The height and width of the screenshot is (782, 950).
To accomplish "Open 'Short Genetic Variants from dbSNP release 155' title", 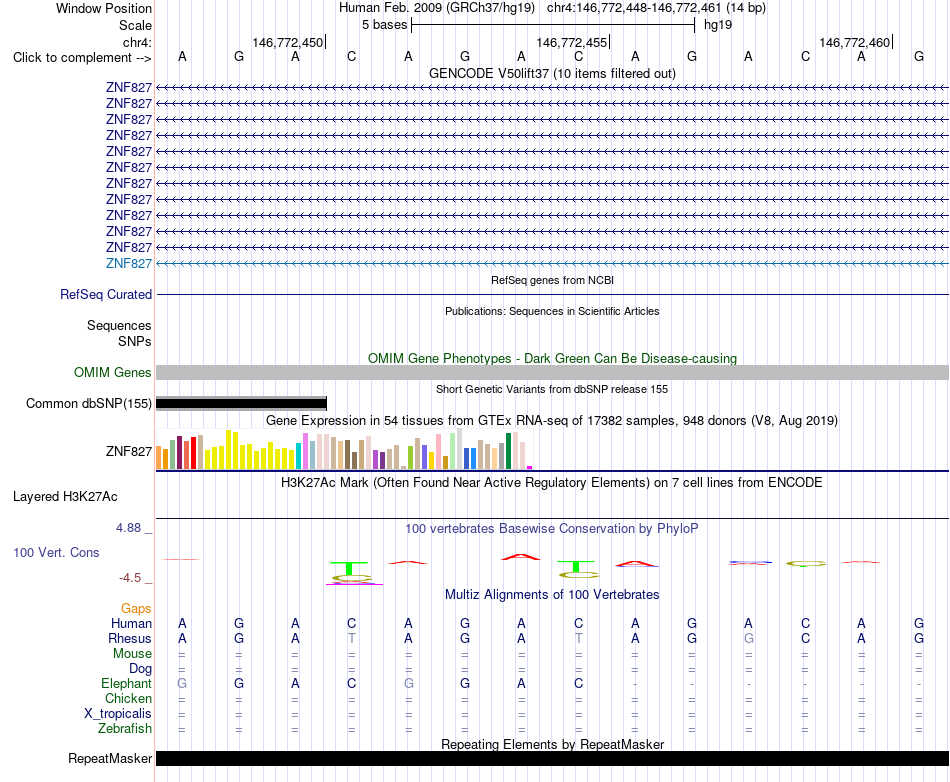I will click(x=552, y=389).
